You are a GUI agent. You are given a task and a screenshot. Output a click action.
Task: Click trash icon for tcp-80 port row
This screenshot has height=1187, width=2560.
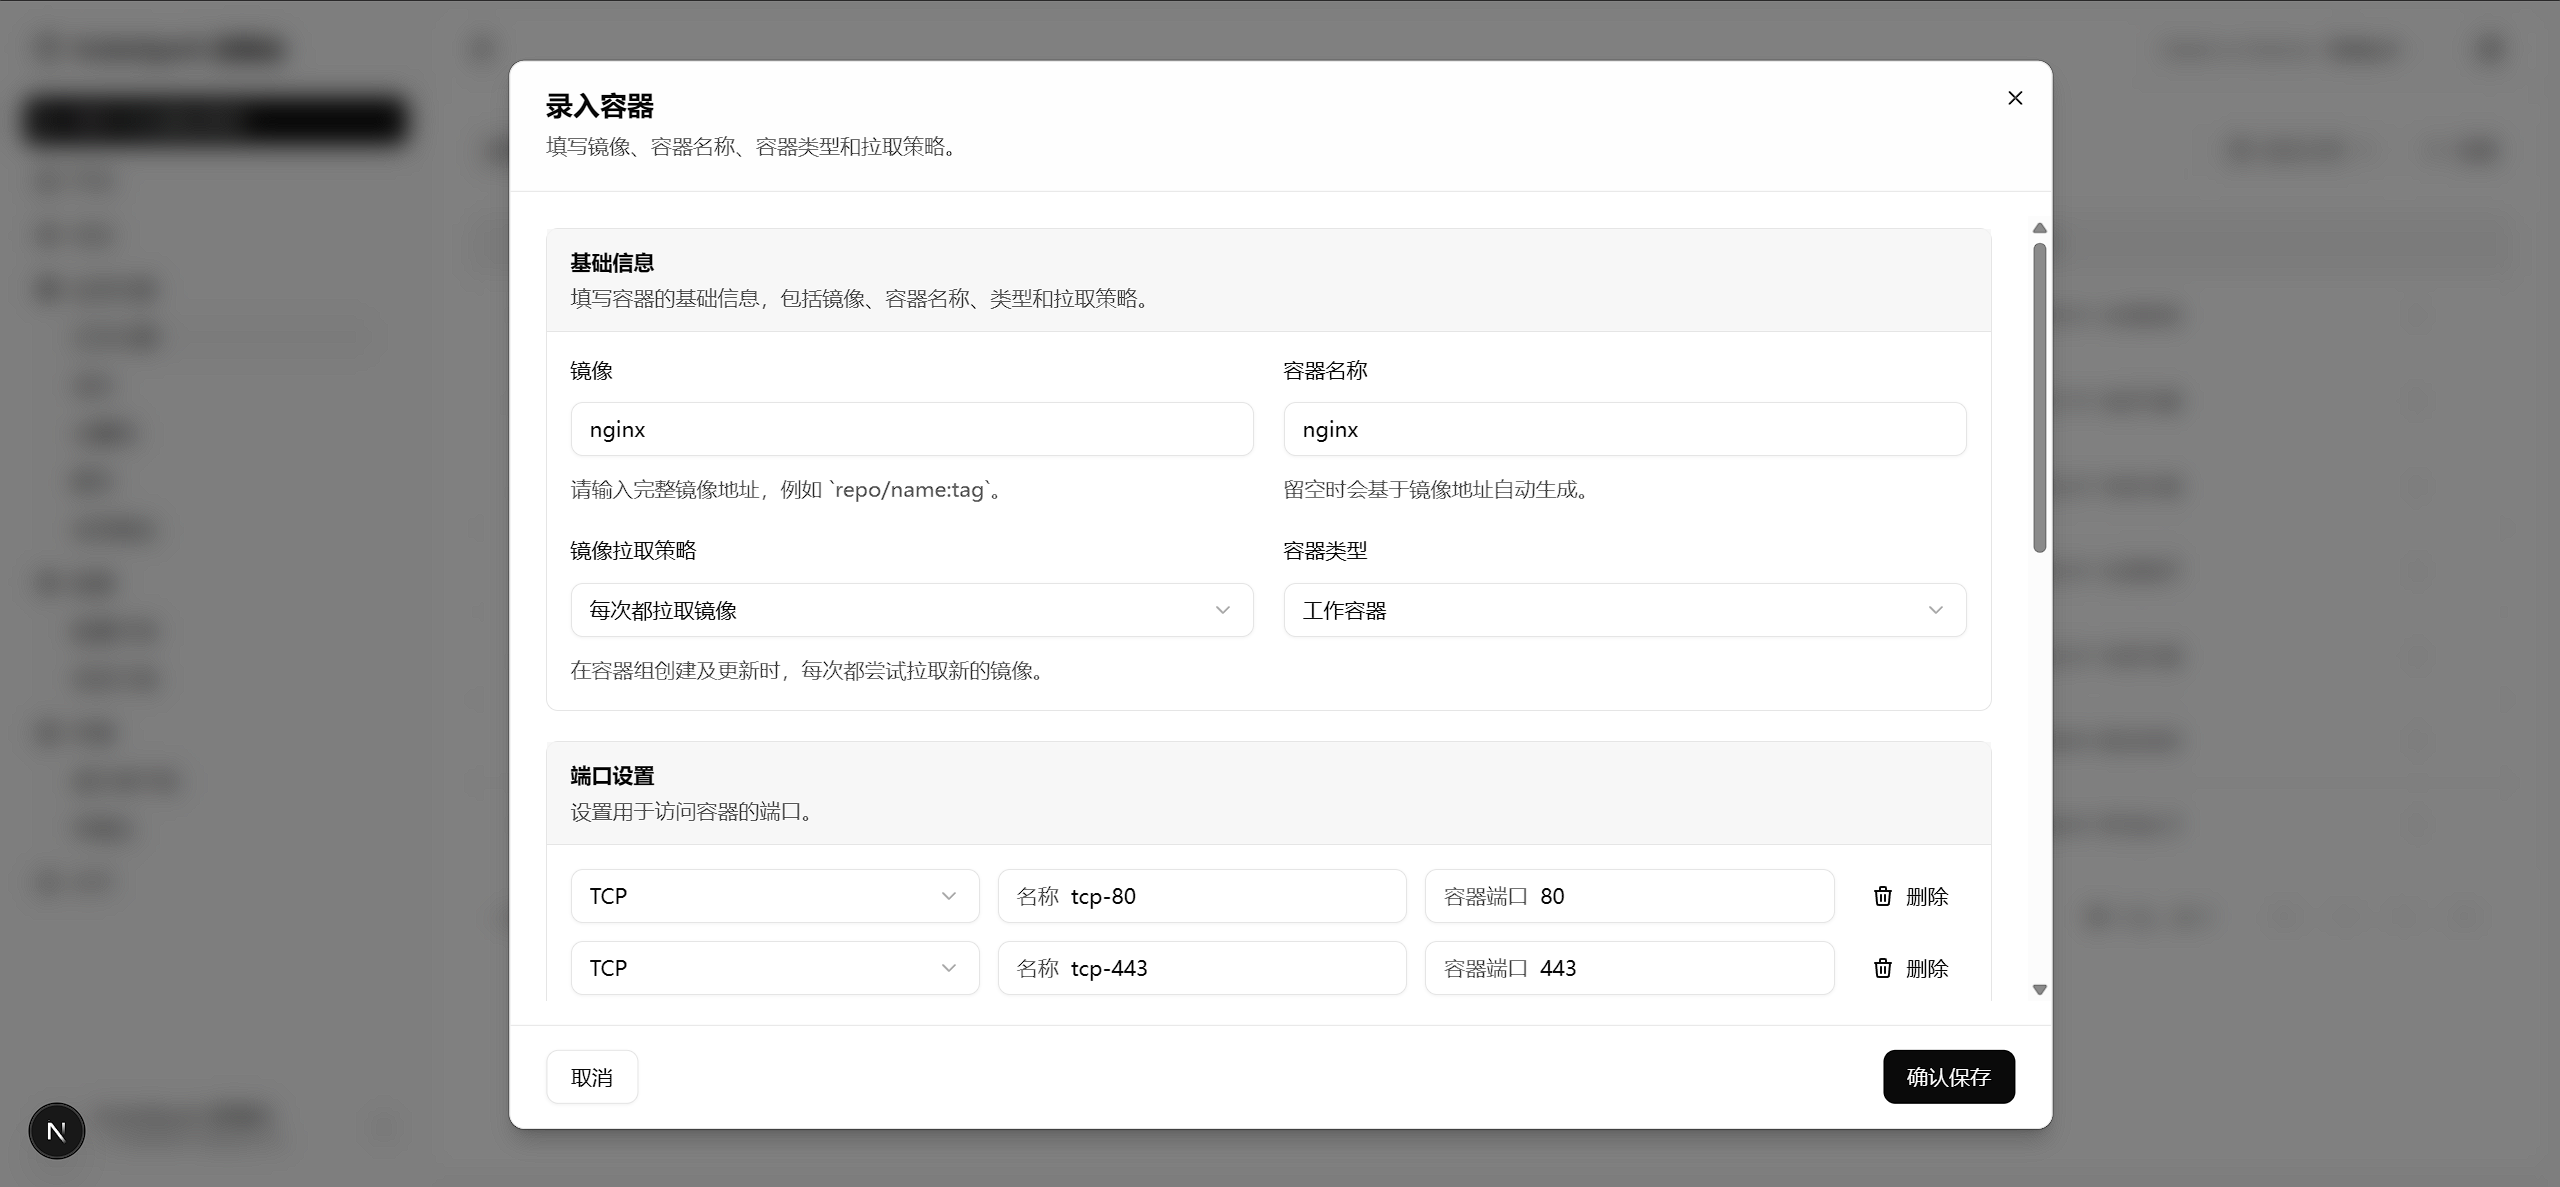1883,896
